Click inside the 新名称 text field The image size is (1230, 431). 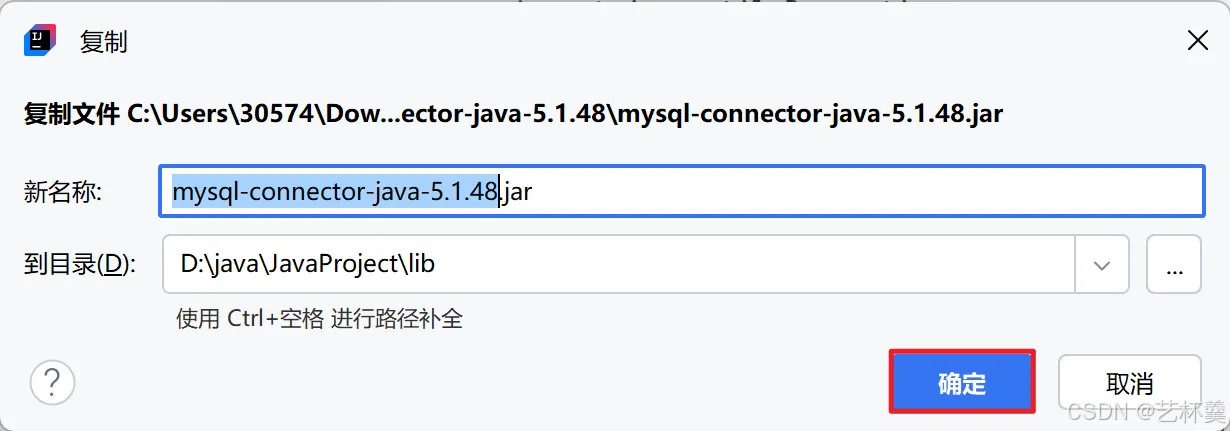[x=682, y=191]
